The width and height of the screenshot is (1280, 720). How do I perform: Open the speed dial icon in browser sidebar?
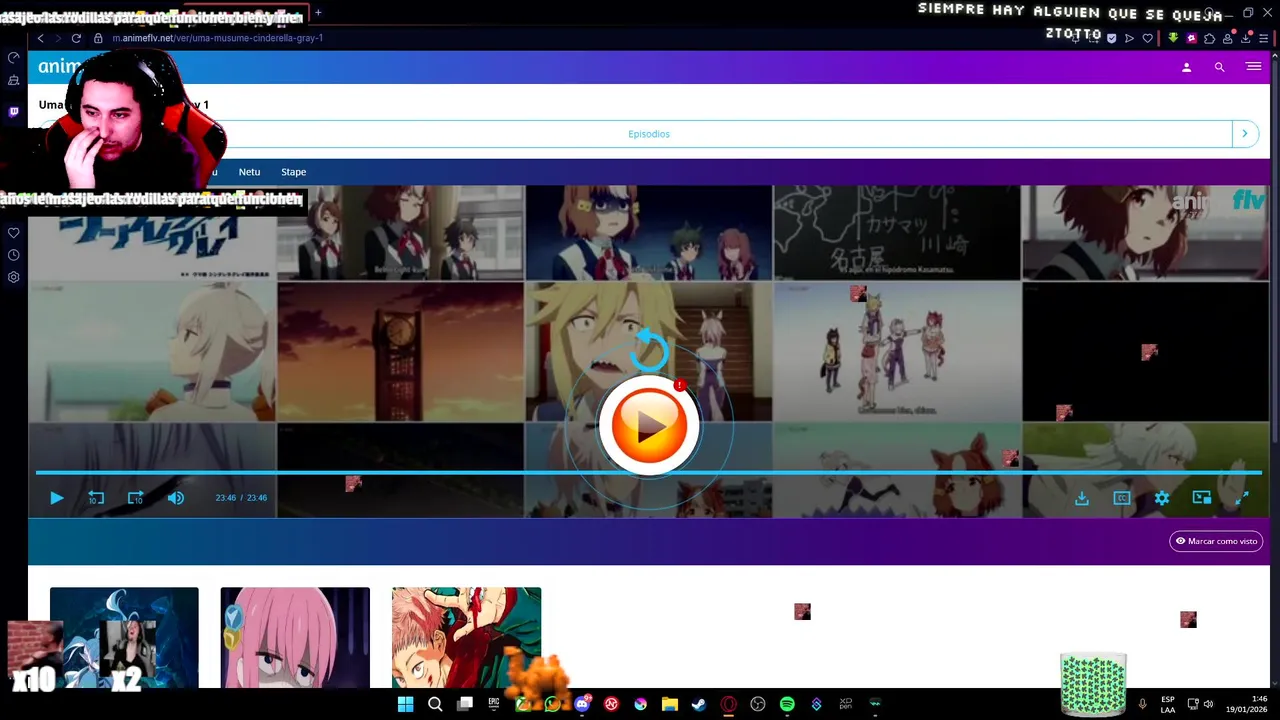coord(13,58)
